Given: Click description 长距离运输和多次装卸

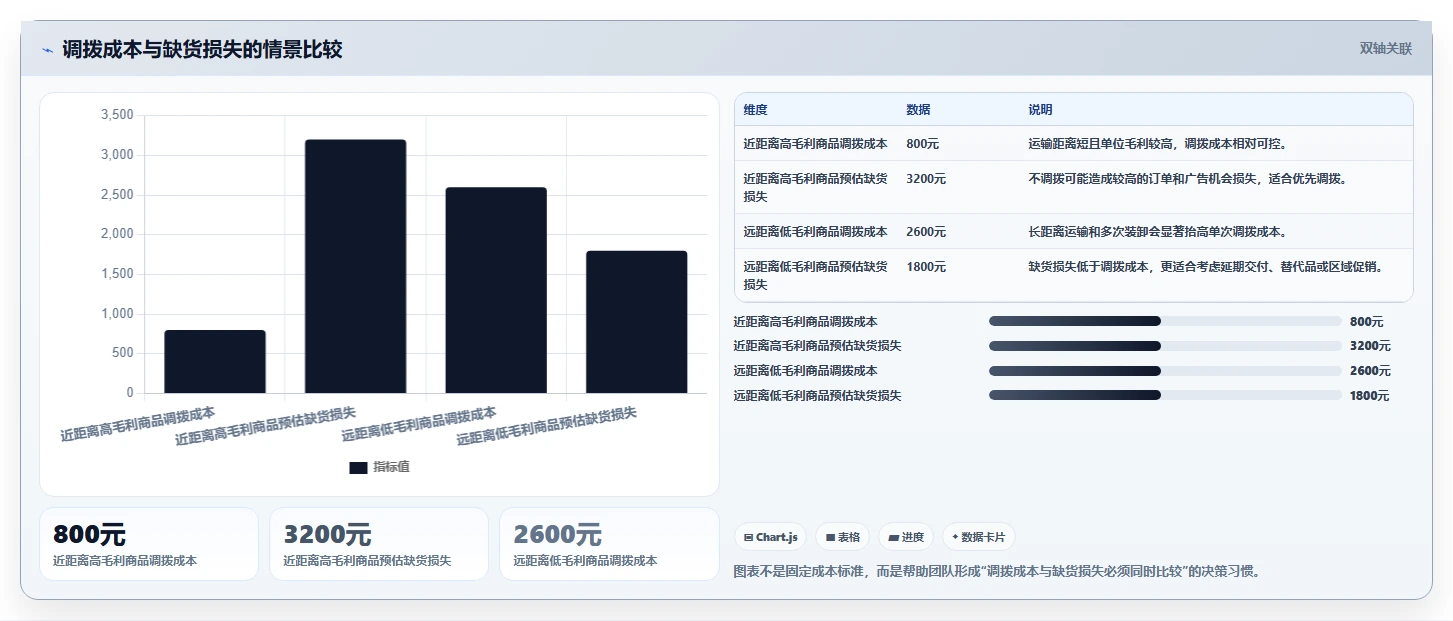Looking at the screenshot, I should 1158,232.
